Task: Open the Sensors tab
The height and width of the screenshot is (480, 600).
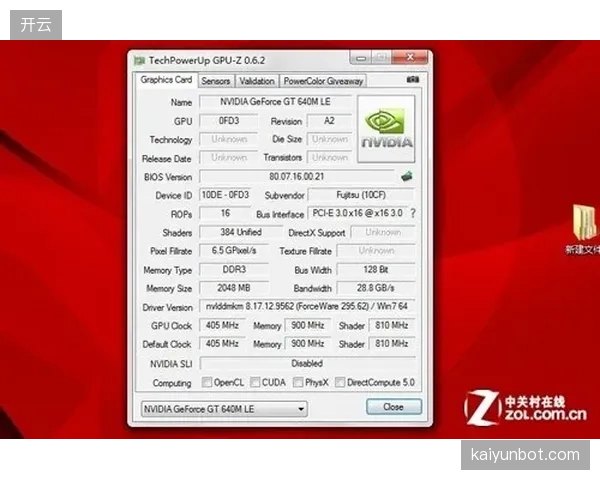Action: coord(216,81)
